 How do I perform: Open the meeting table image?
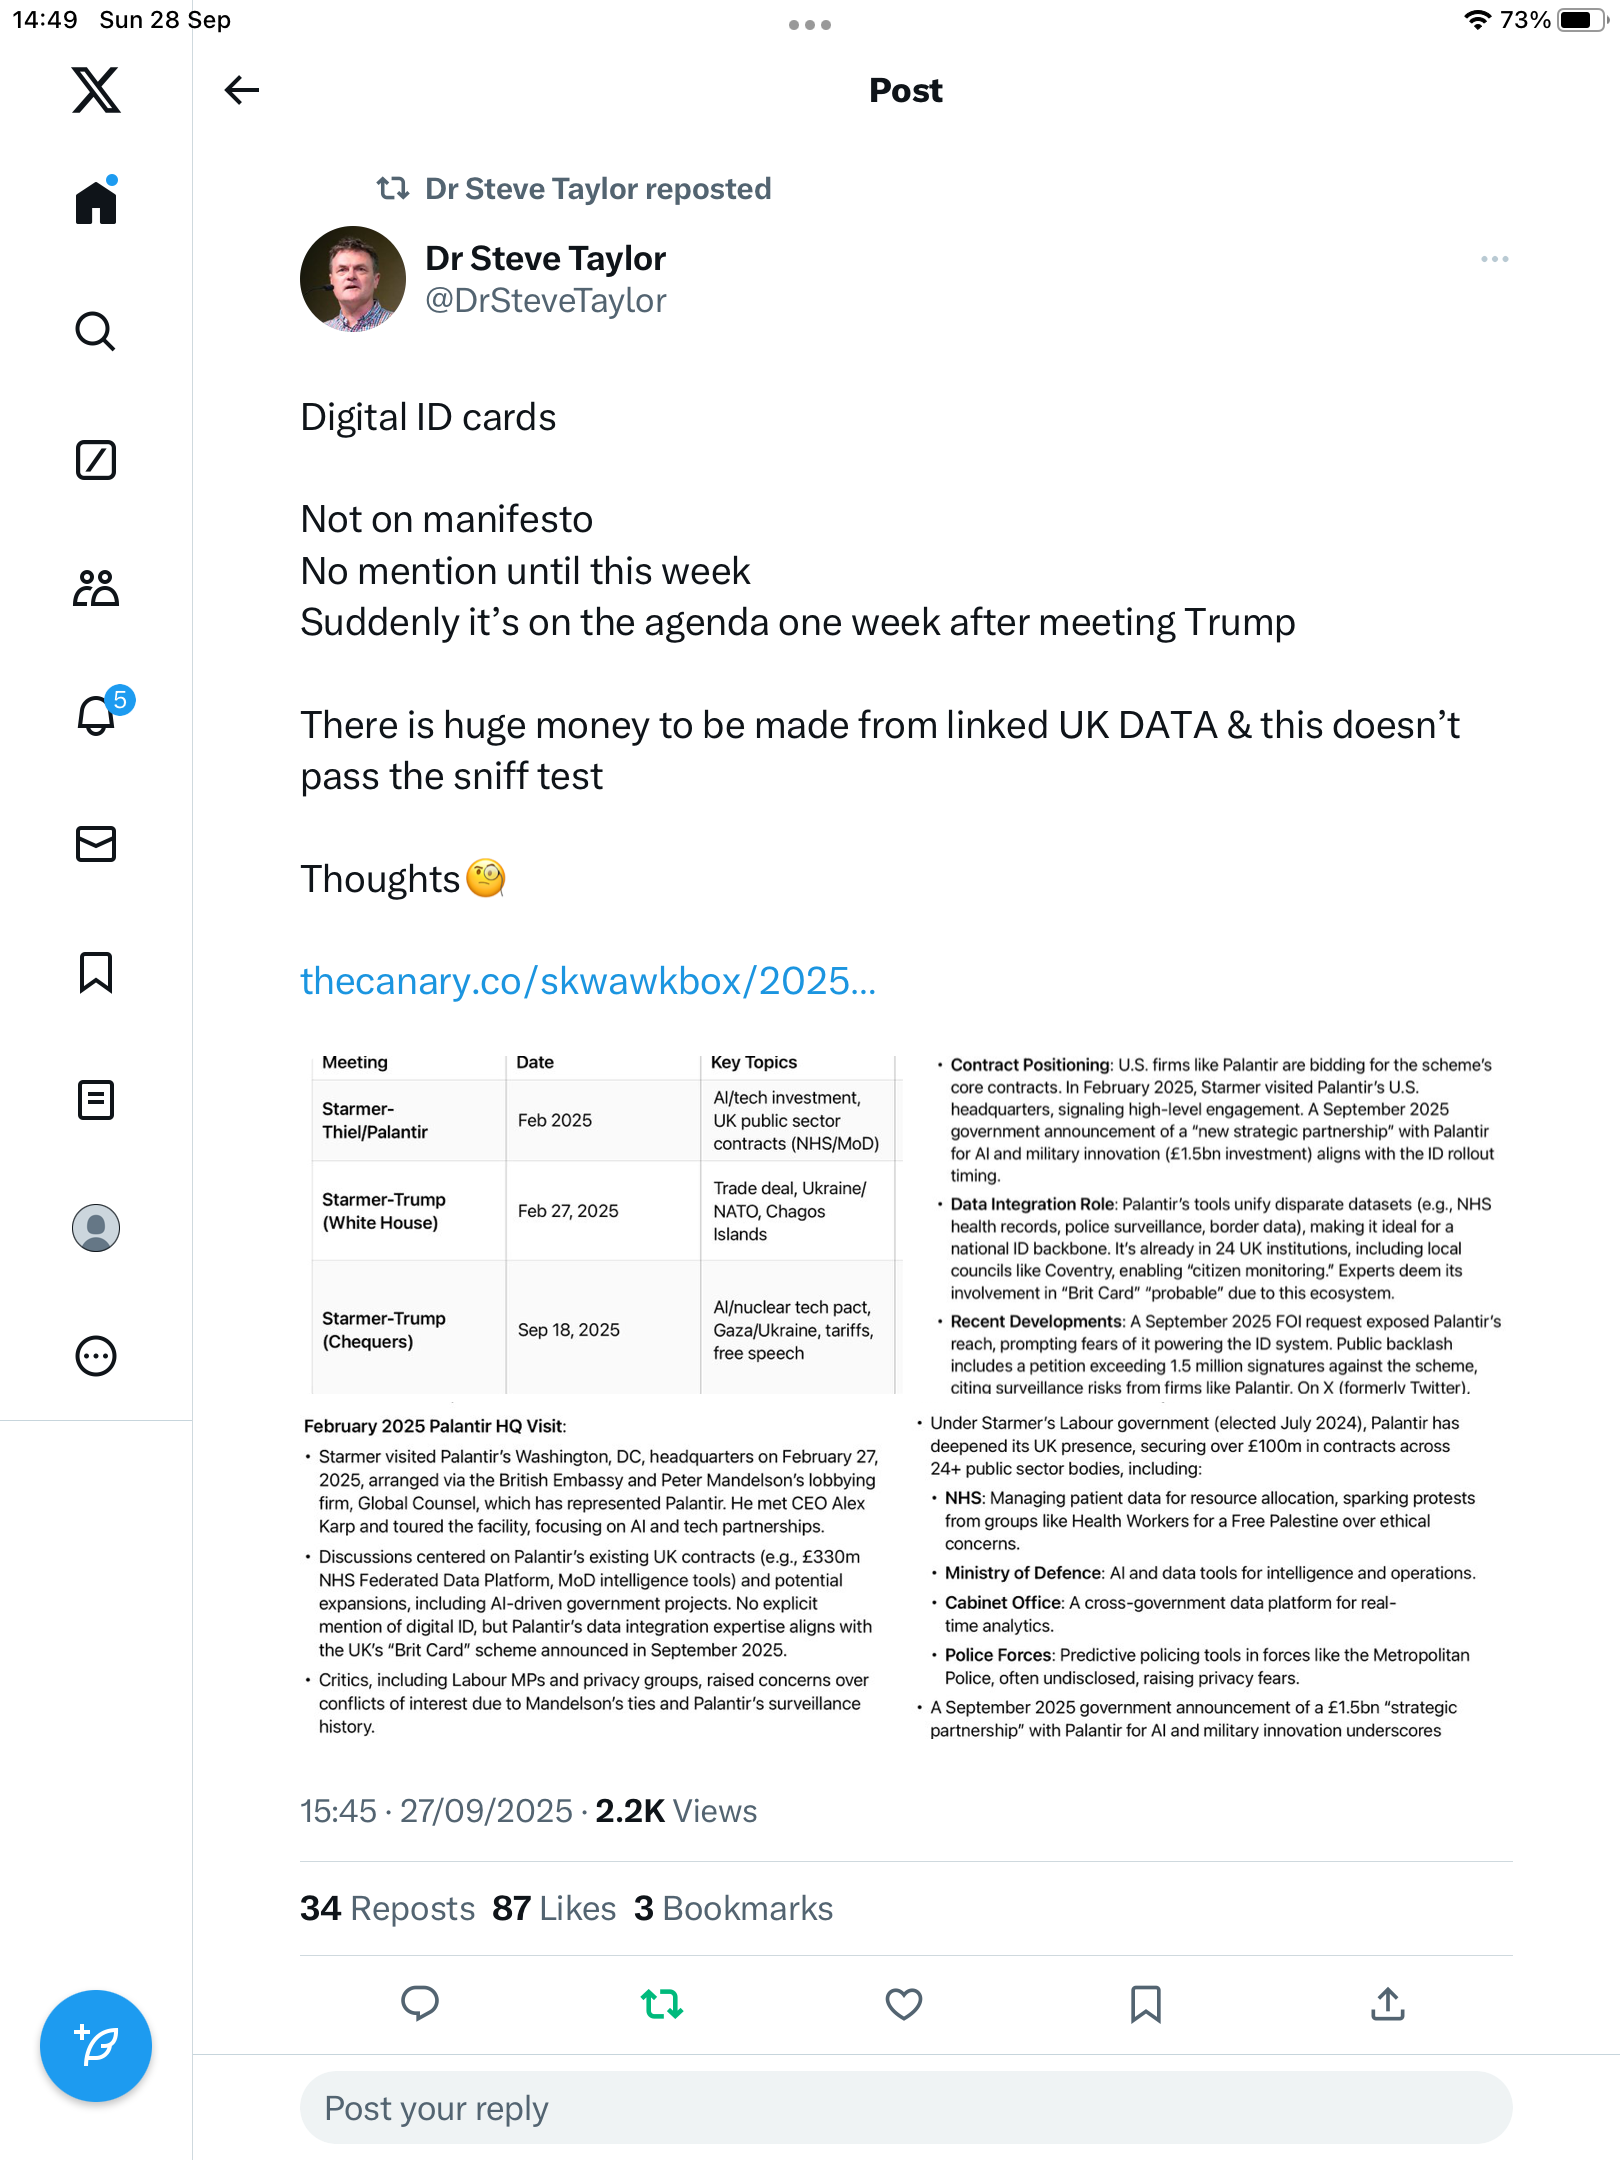(x=607, y=1218)
